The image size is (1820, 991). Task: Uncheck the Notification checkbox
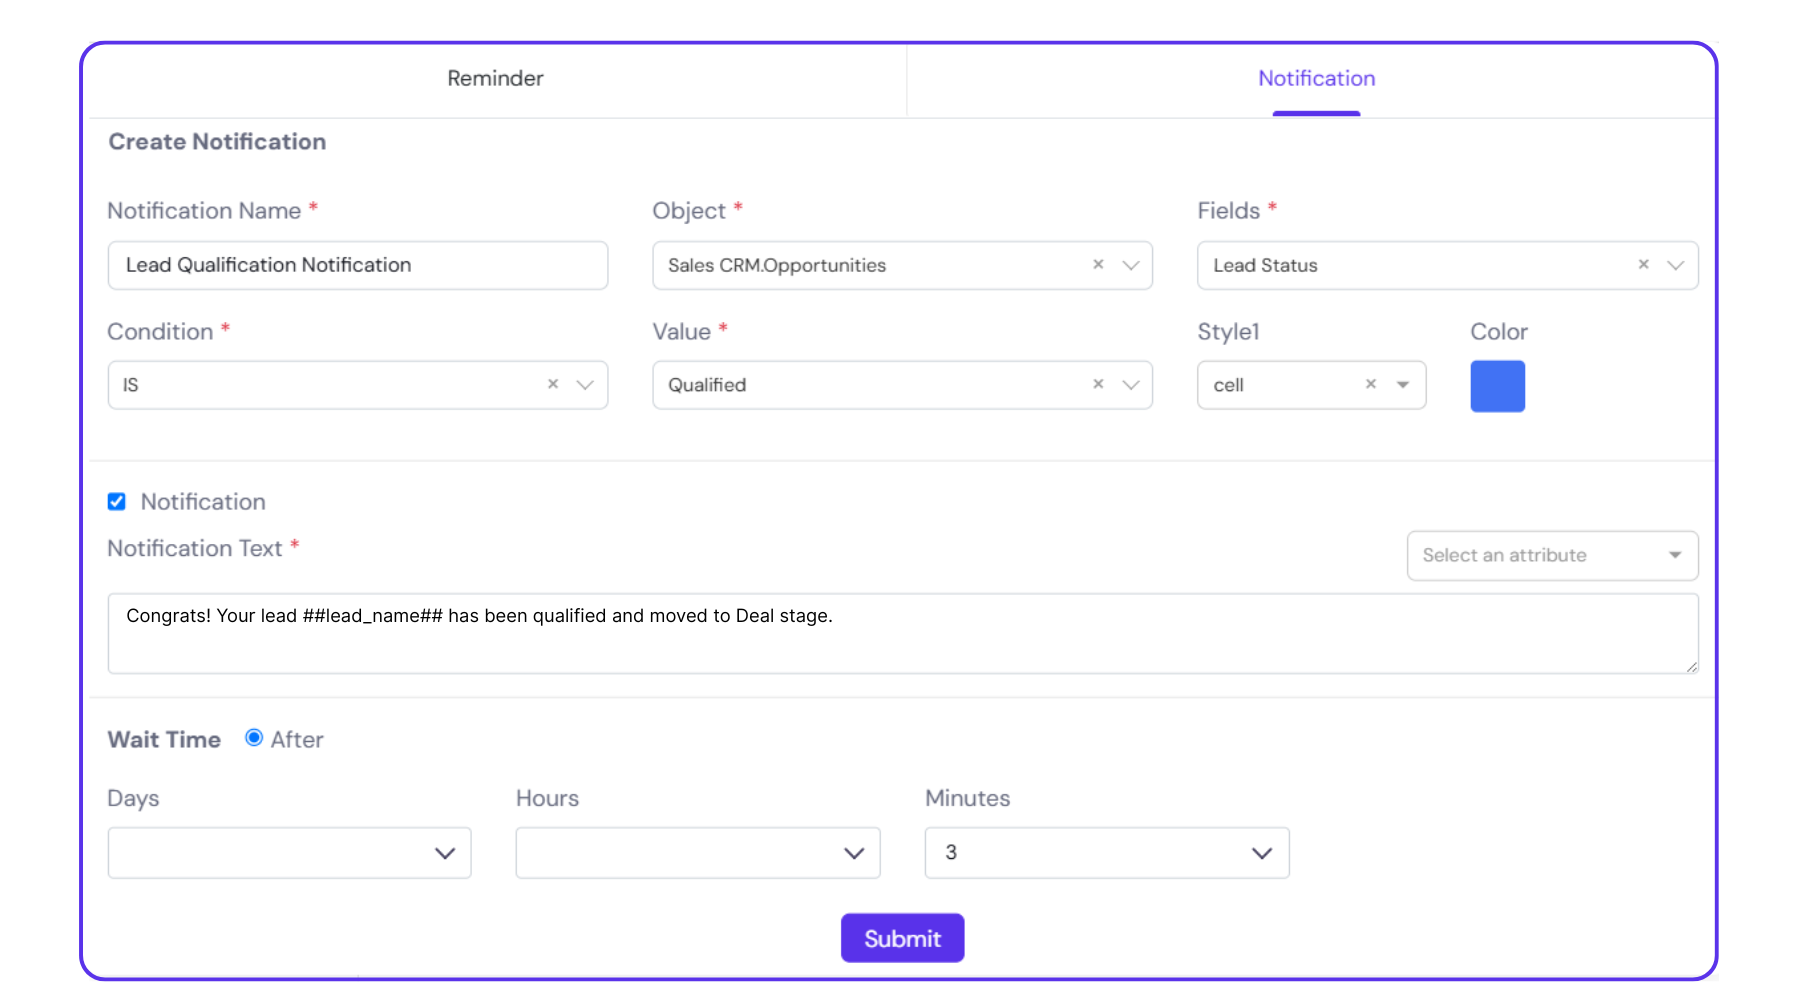[117, 502]
